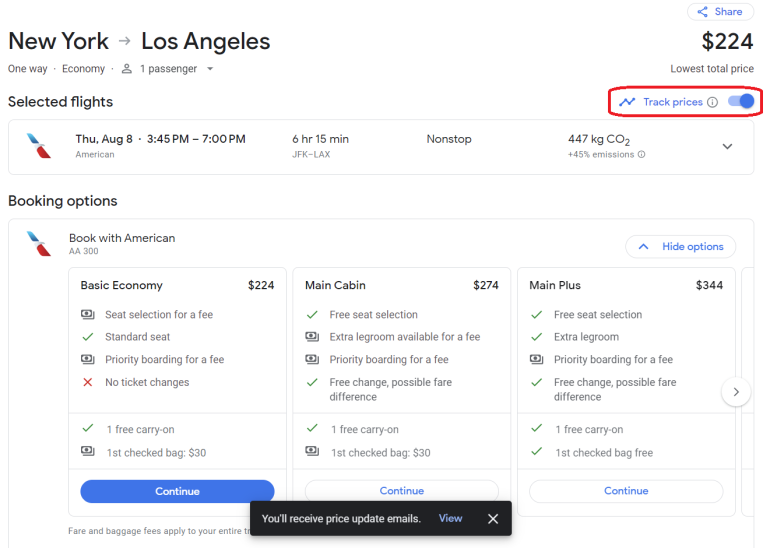The width and height of the screenshot is (770, 548).
Task: Continue with the Basic Economy fare
Action: (177, 491)
